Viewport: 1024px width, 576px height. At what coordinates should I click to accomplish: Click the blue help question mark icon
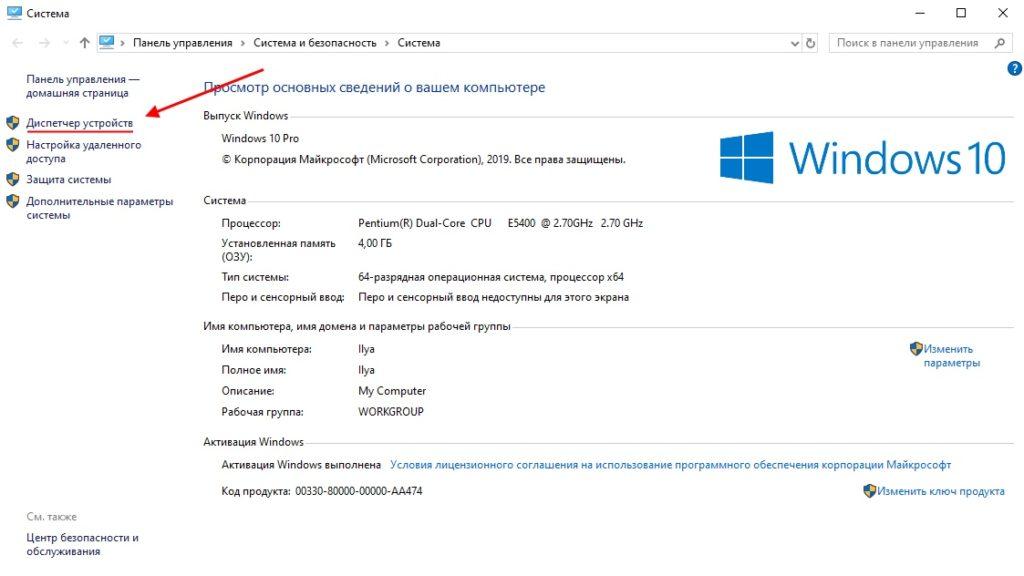click(x=1014, y=68)
